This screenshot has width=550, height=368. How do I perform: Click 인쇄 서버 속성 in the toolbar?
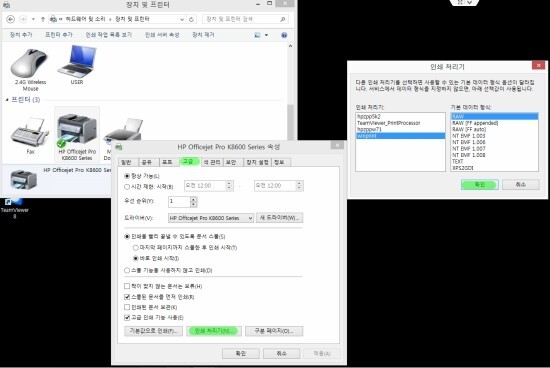pyautogui.click(x=162, y=35)
